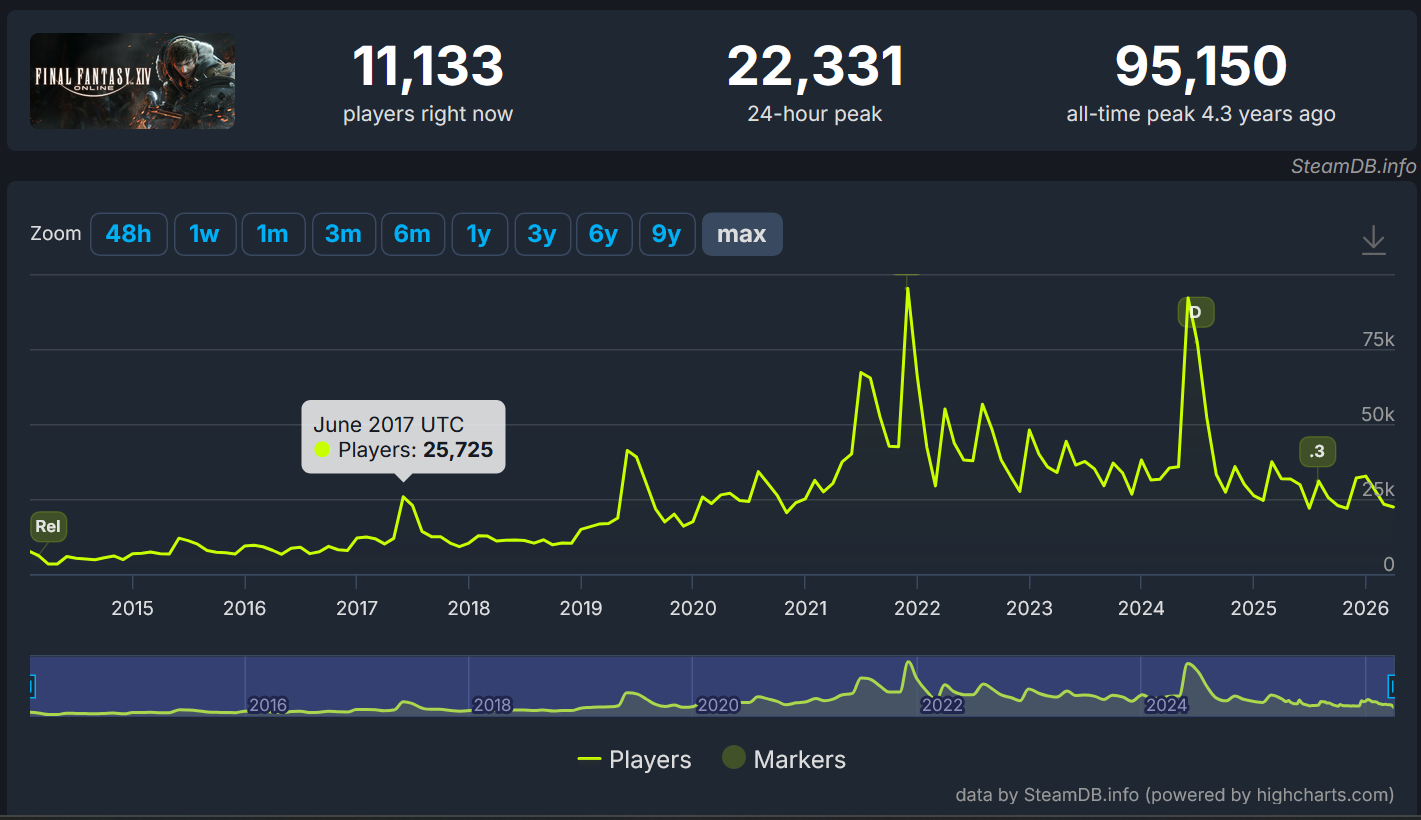Zoom the chart to 1y
This screenshot has height=820, width=1421.
click(x=479, y=234)
